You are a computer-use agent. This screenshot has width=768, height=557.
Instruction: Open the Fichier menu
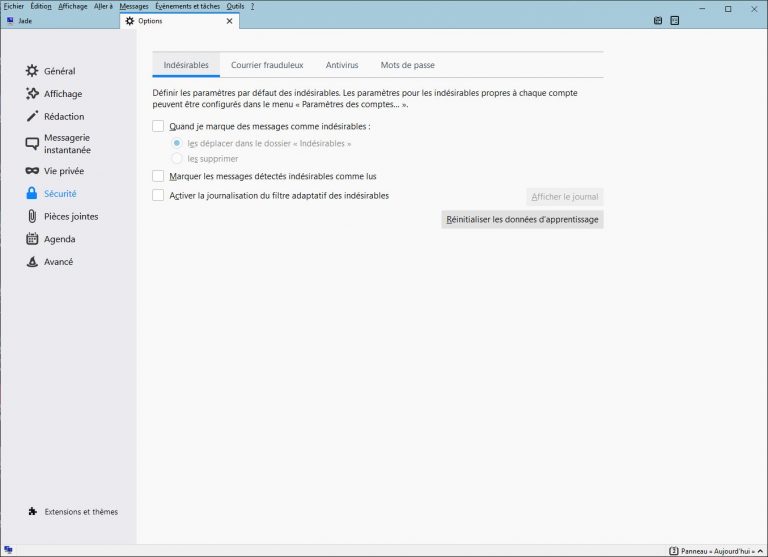point(14,6)
